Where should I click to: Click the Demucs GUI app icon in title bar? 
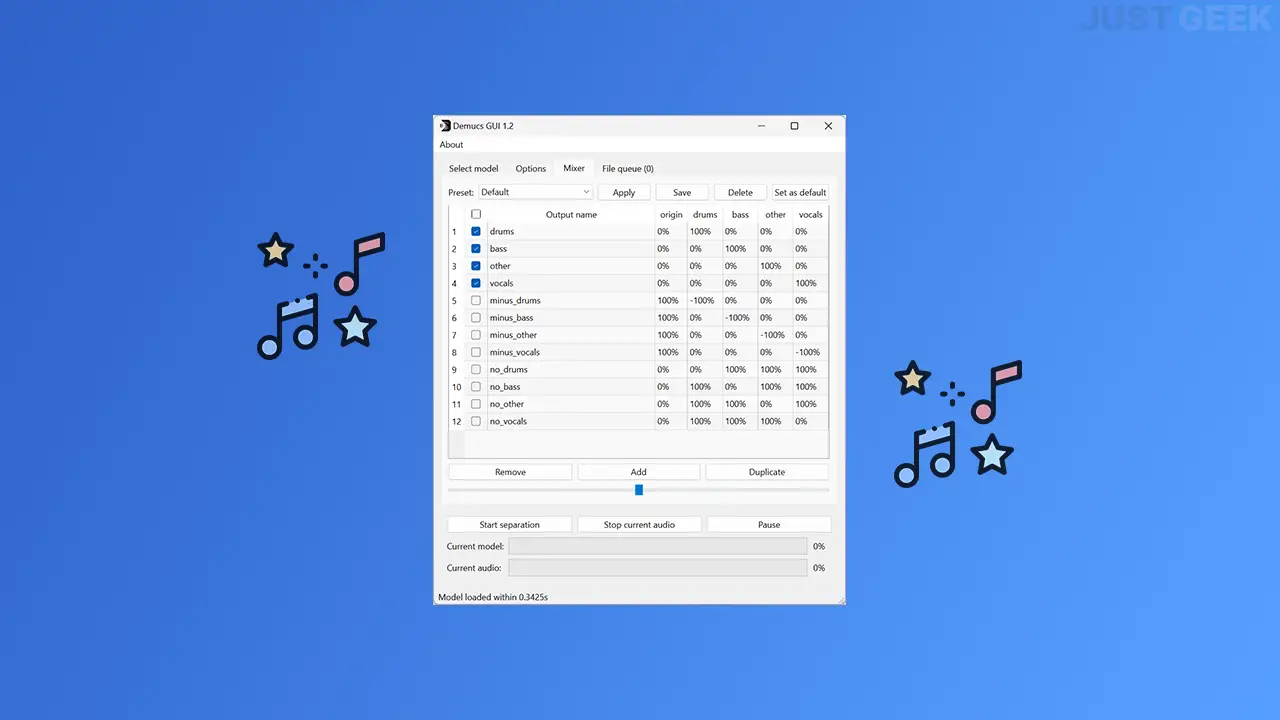click(445, 126)
